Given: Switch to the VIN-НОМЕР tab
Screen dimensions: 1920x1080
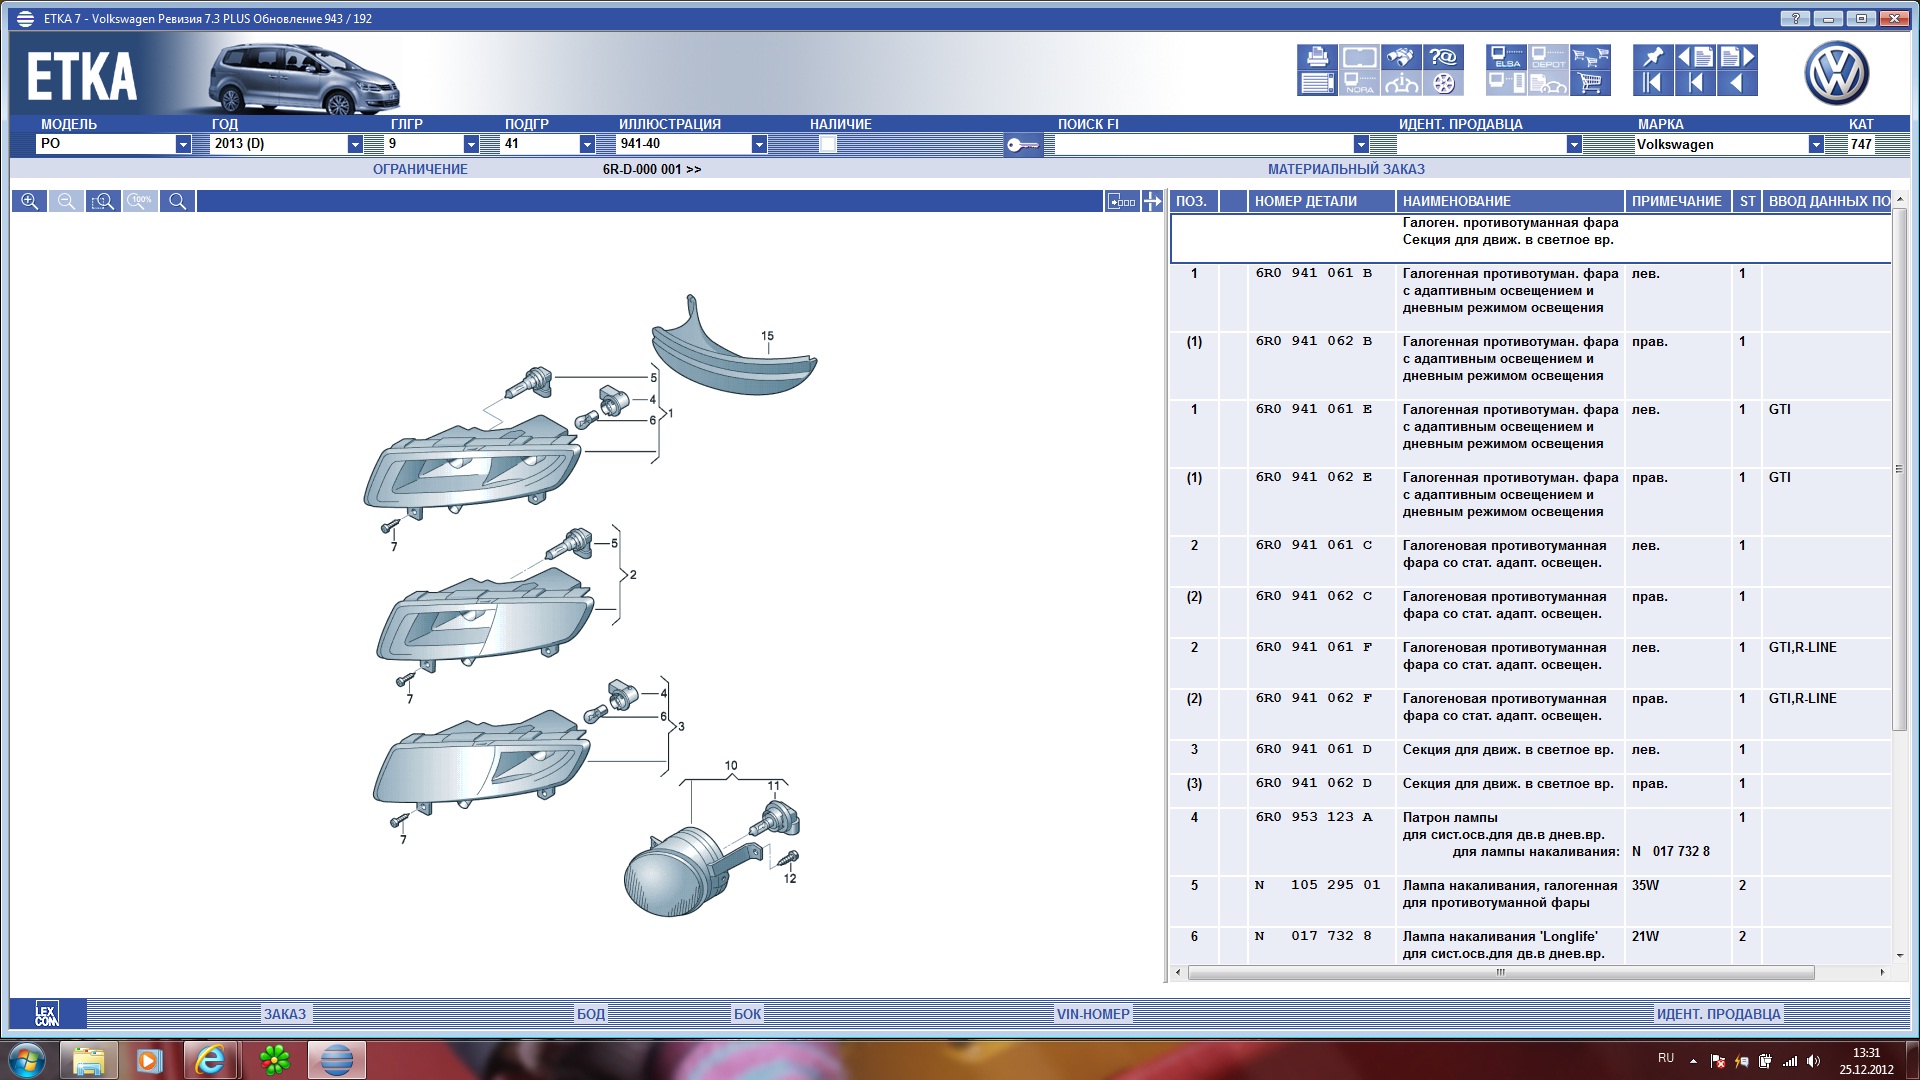Looking at the screenshot, I should point(1093,1013).
